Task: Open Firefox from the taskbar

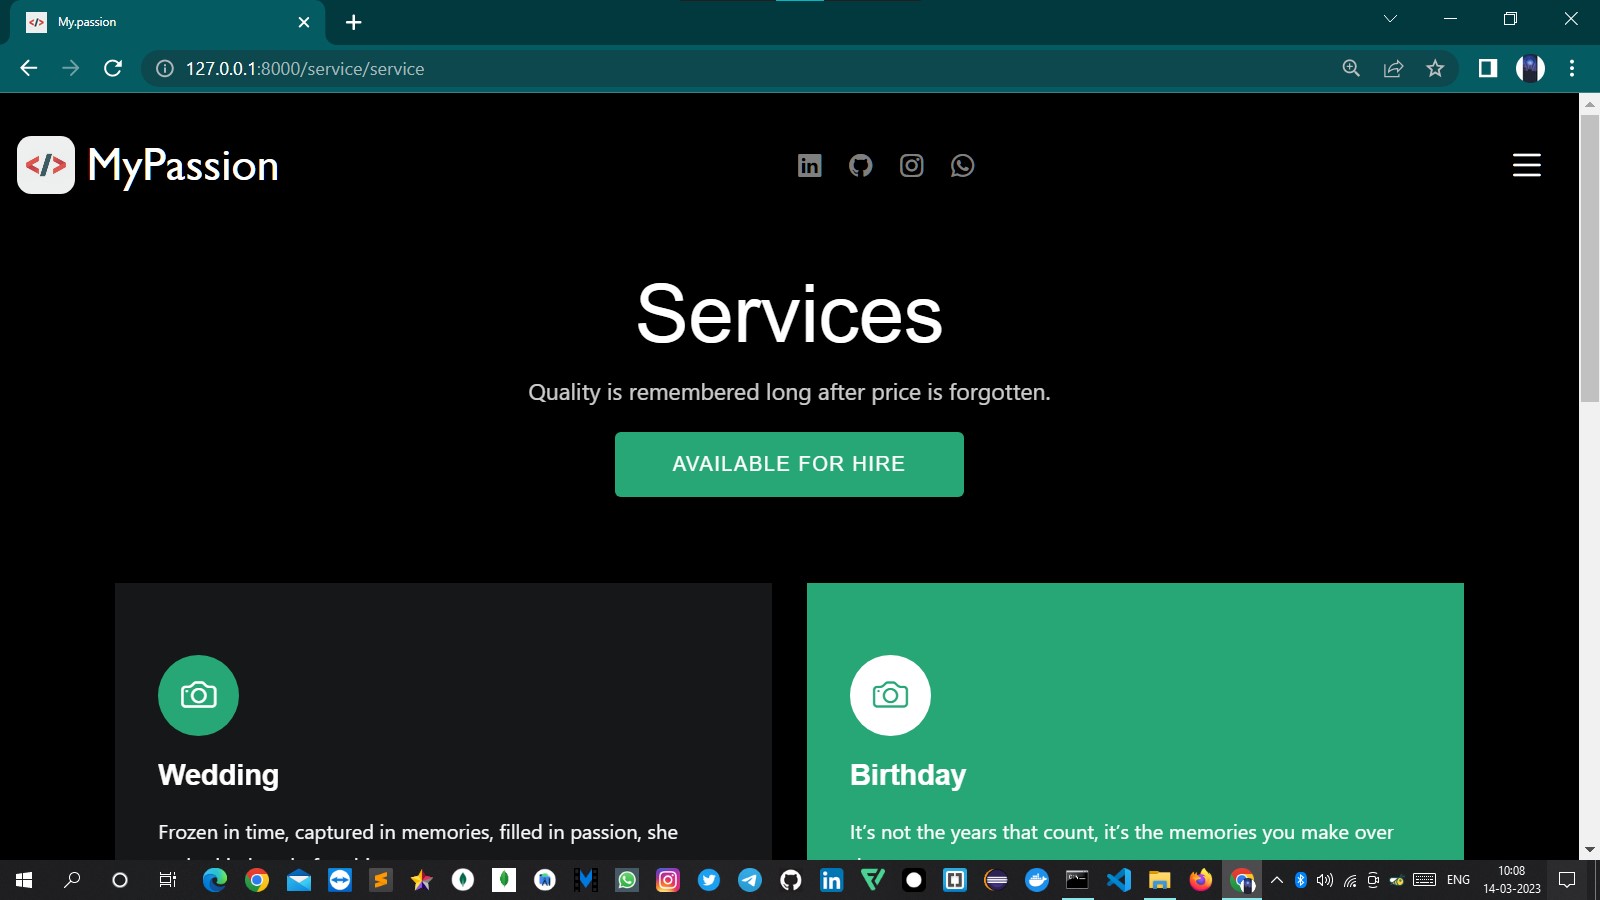Action: point(1201,880)
